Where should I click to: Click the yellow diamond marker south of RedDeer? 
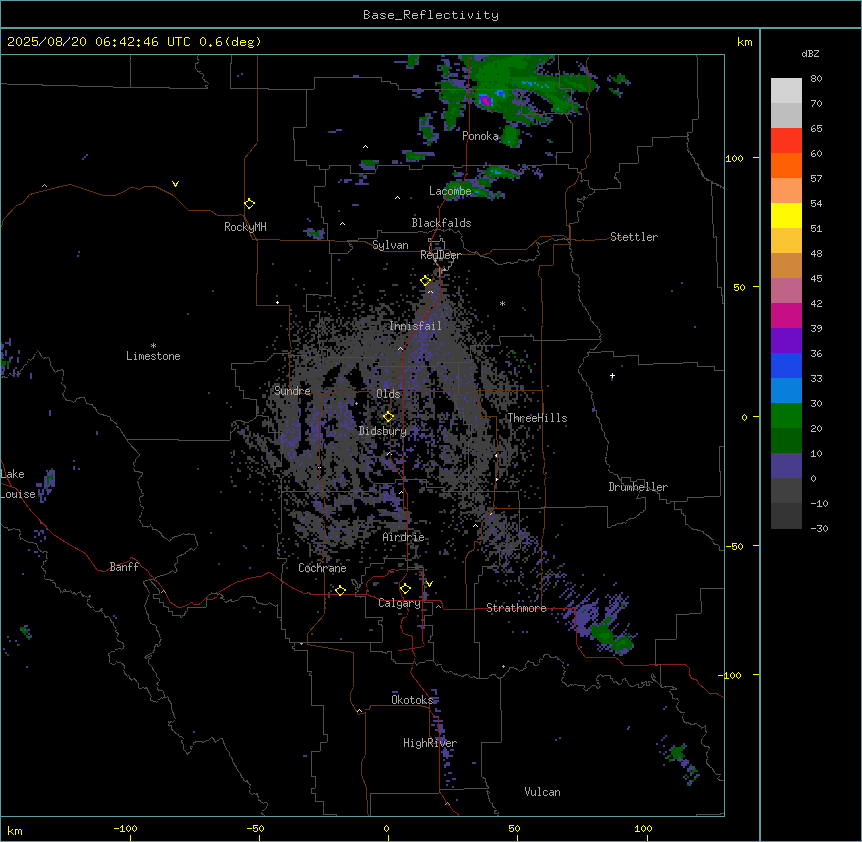[426, 281]
